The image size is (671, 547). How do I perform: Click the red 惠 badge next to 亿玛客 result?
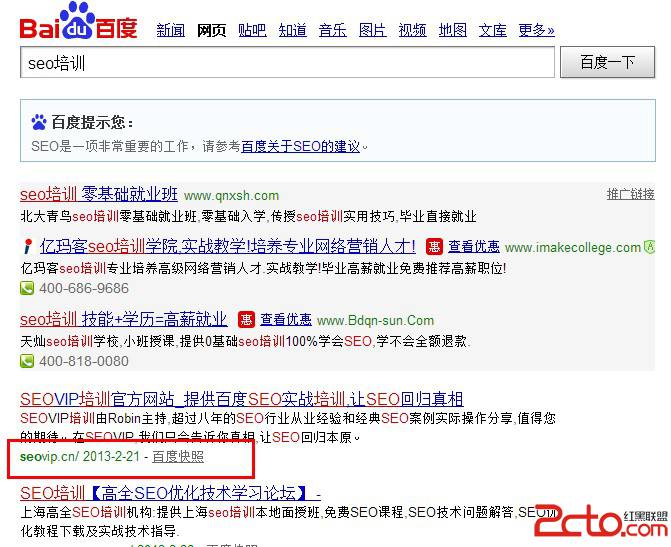[434, 247]
